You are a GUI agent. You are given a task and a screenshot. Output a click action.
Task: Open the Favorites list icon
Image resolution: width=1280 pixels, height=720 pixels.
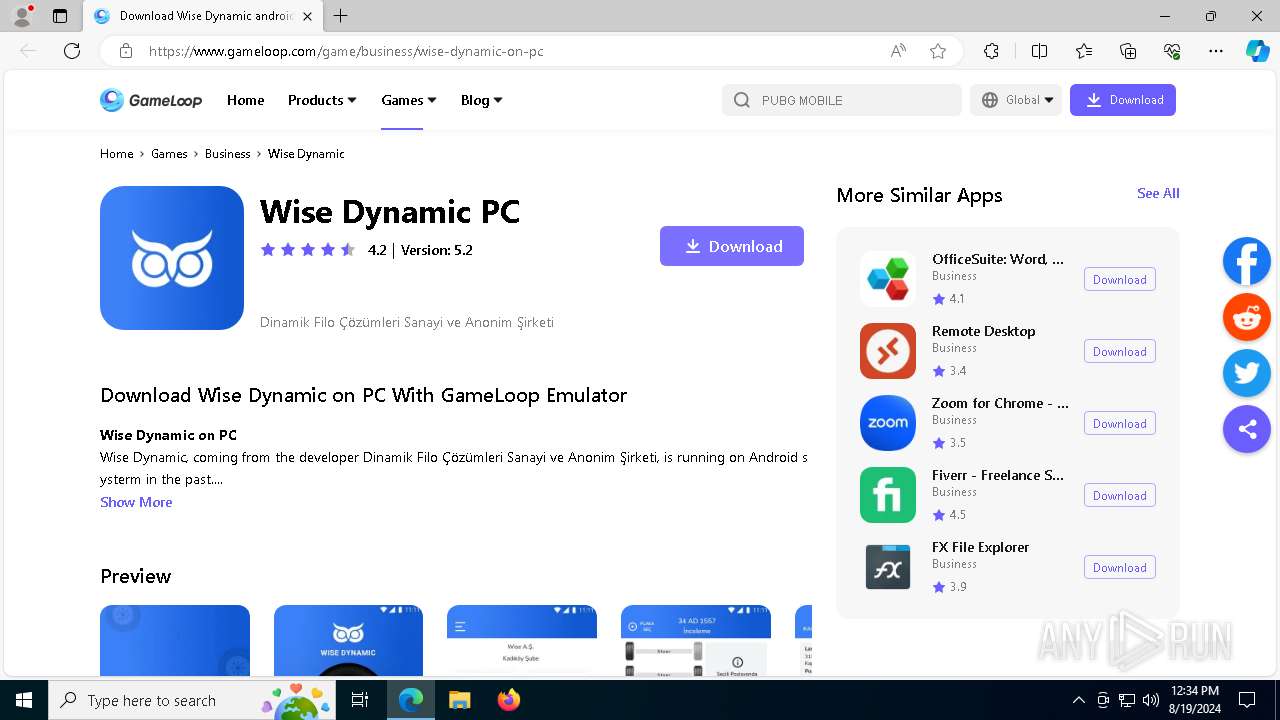tap(1084, 51)
